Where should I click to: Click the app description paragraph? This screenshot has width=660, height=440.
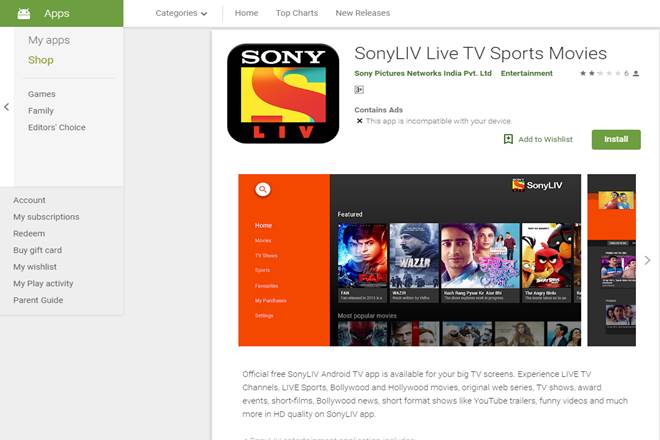(x=435, y=394)
